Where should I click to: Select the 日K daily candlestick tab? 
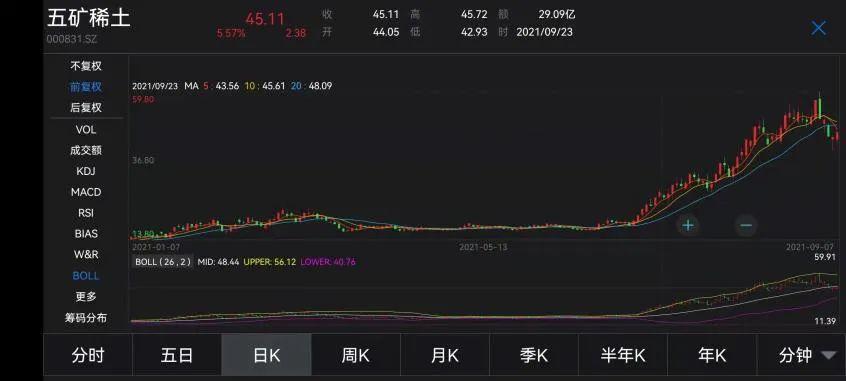click(x=267, y=355)
